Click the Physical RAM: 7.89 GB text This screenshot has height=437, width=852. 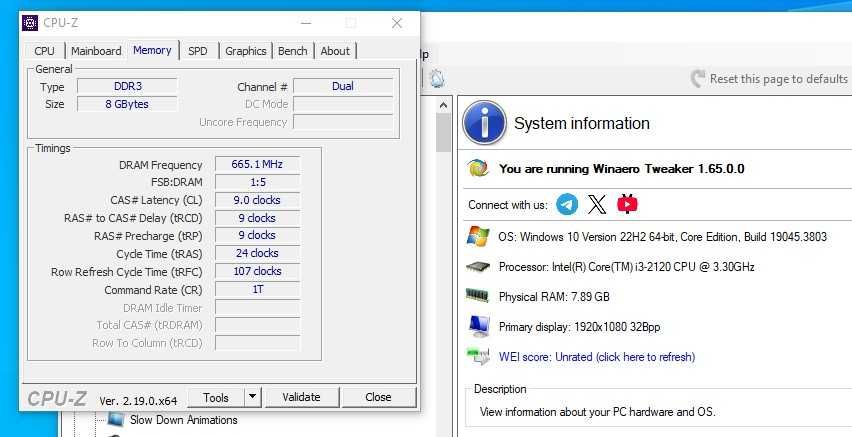554,297
